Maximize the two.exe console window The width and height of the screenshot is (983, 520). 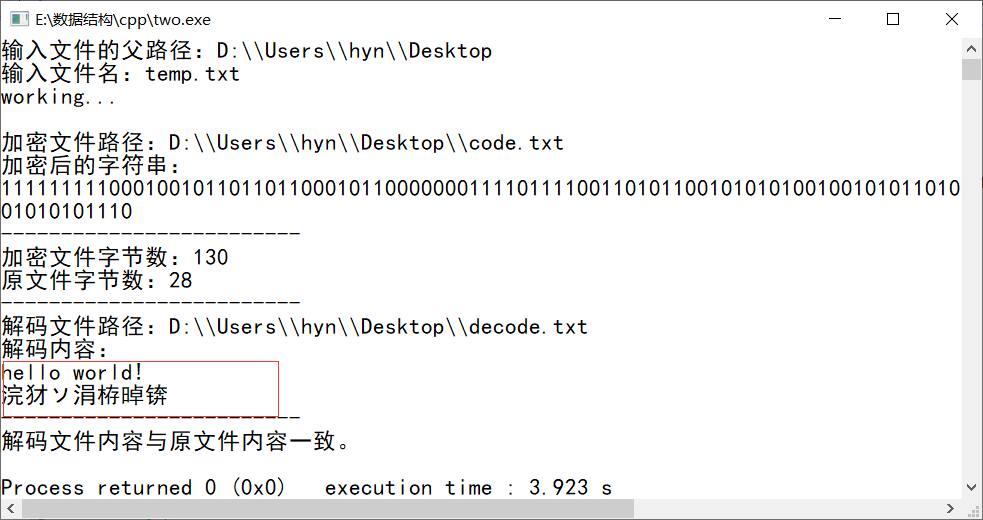893,19
